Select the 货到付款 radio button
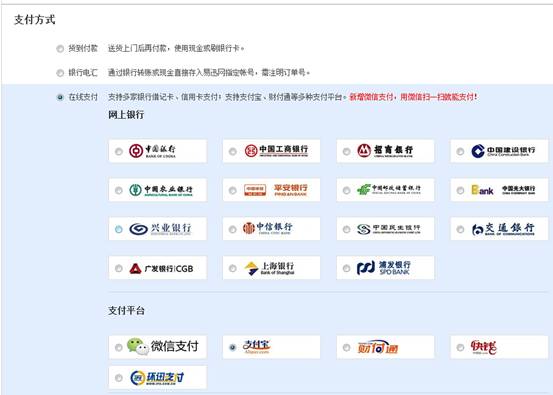553x395 pixels. (x=60, y=49)
